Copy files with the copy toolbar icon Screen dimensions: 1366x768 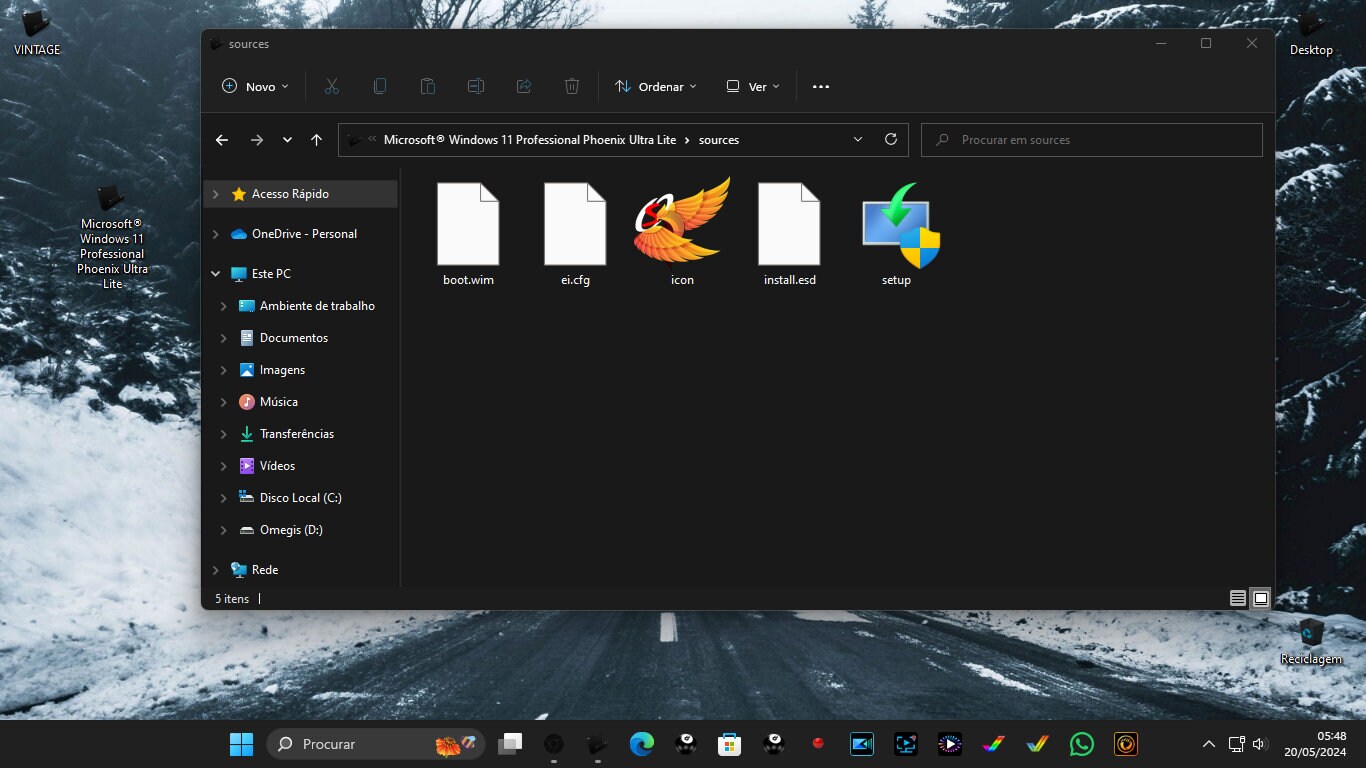pyautogui.click(x=380, y=86)
